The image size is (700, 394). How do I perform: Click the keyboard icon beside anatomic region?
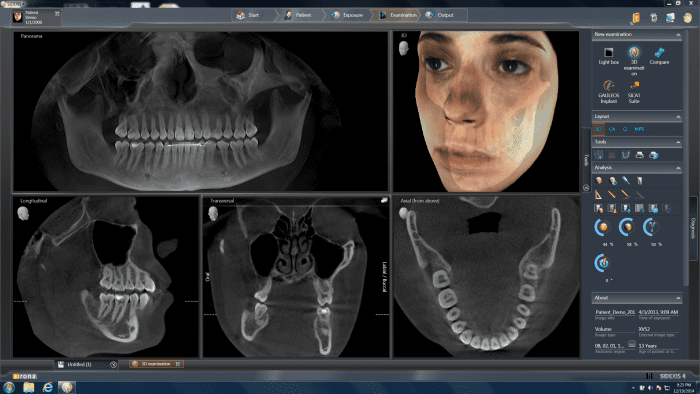click(x=632, y=344)
